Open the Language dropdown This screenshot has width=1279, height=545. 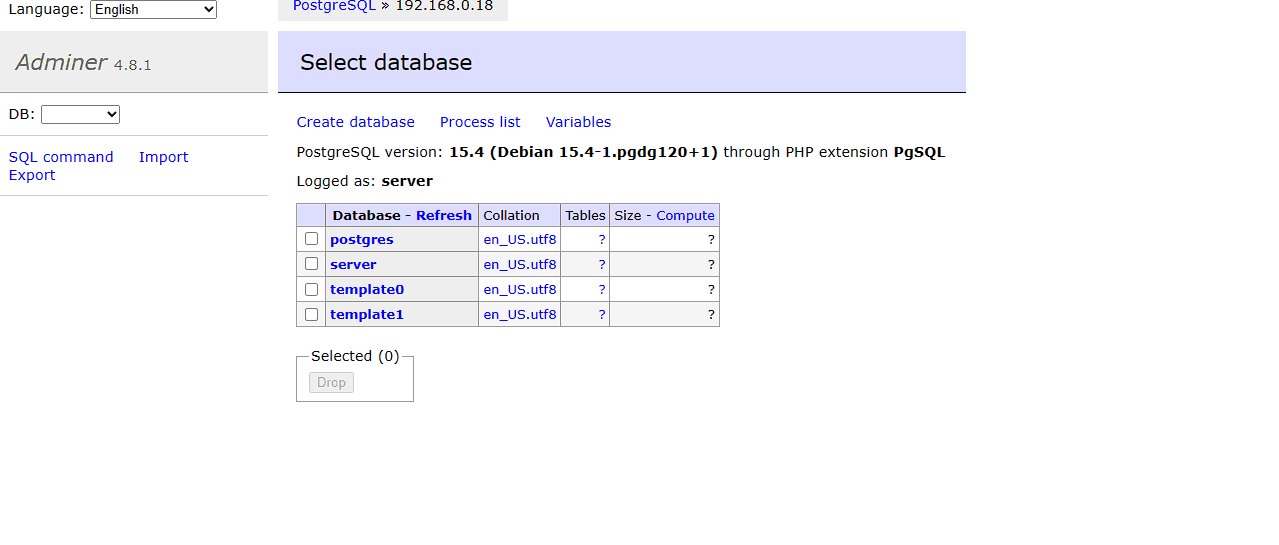[153, 10]
